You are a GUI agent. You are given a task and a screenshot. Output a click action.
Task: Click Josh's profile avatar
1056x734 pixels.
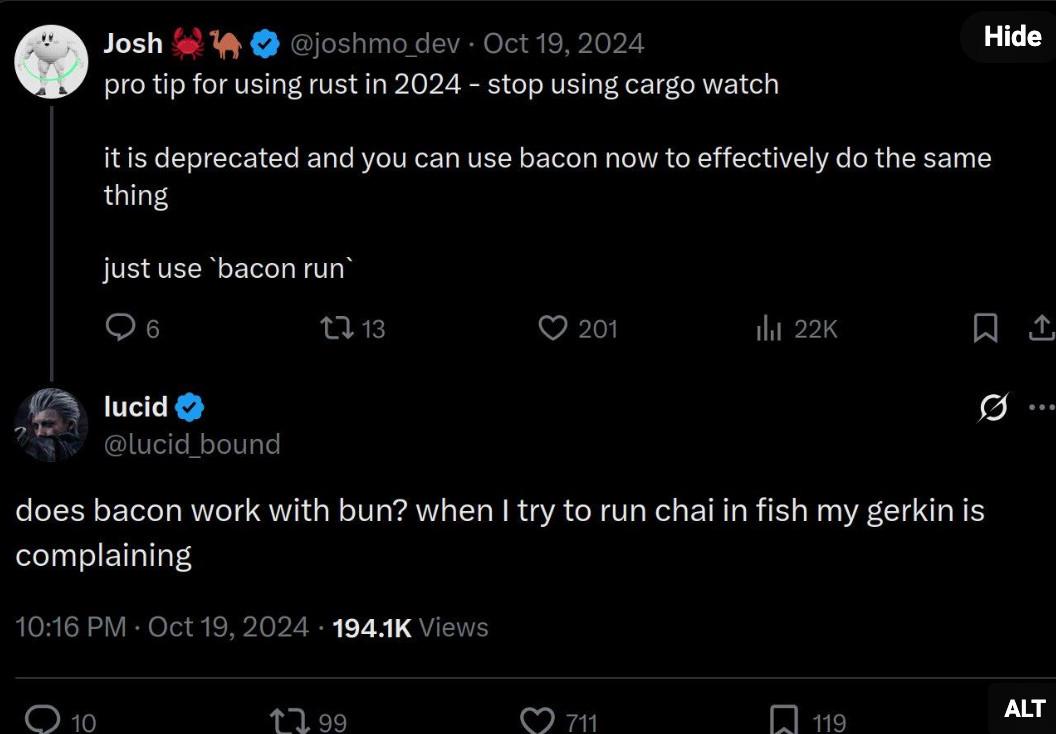pos(51,60)
